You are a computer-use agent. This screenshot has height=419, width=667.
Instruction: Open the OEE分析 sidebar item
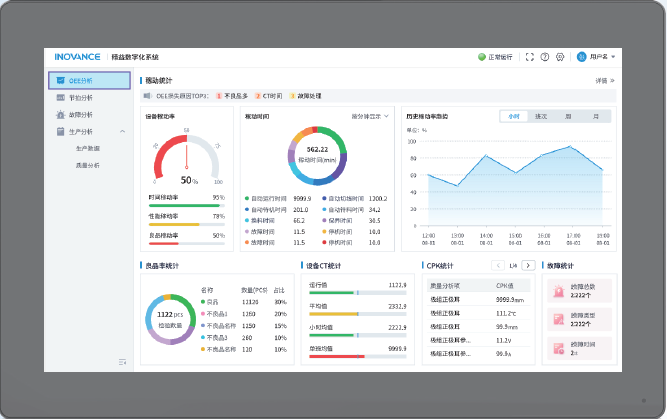89,80
